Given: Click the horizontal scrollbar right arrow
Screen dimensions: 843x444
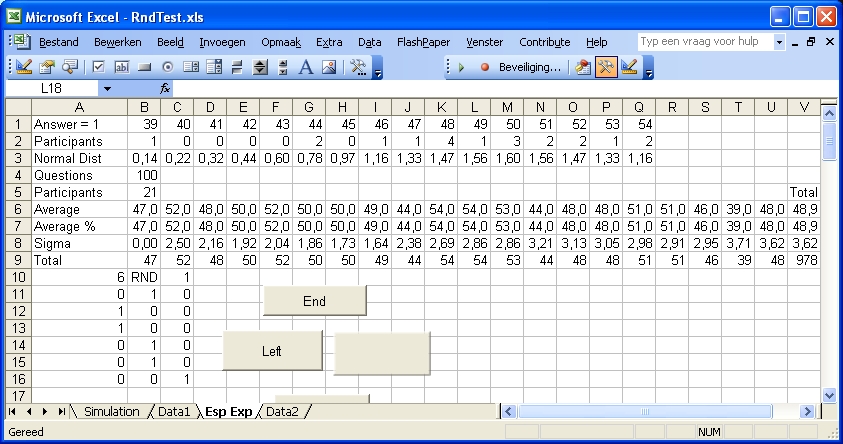Looking at the screenshot, I should (806, 412).
